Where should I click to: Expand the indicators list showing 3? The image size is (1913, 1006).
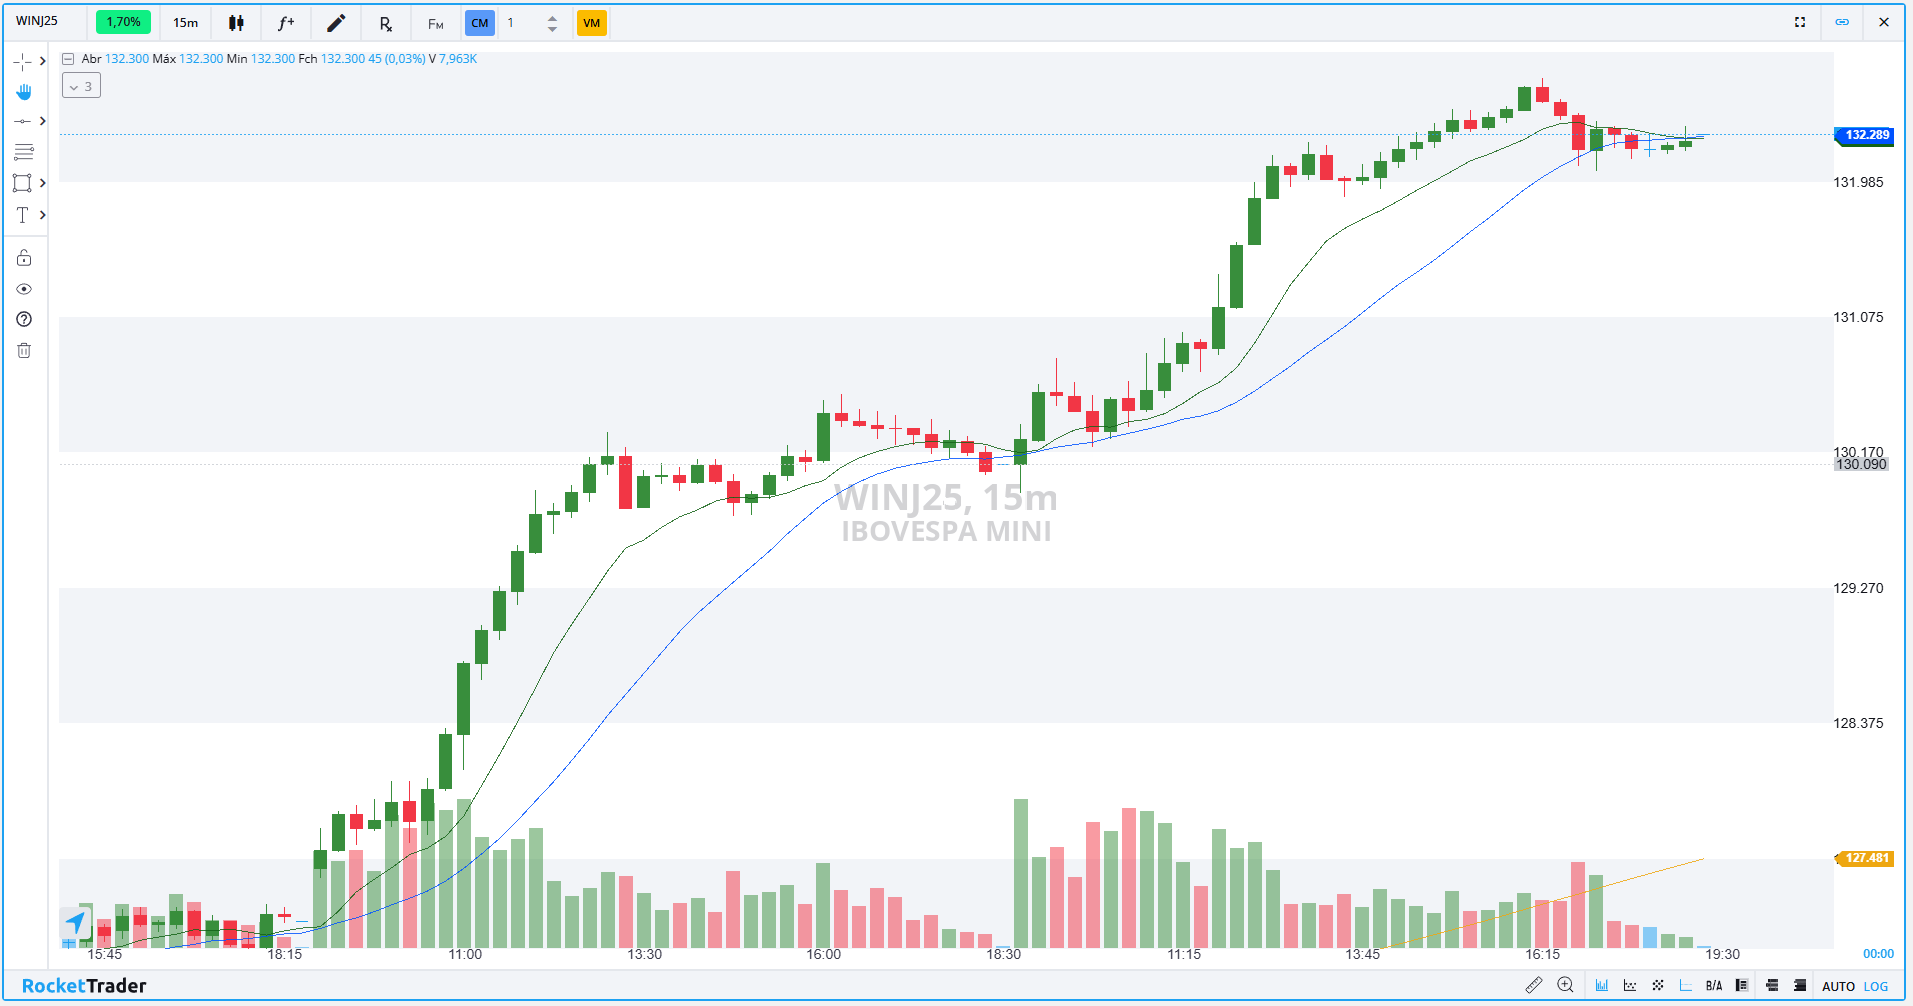81,87
